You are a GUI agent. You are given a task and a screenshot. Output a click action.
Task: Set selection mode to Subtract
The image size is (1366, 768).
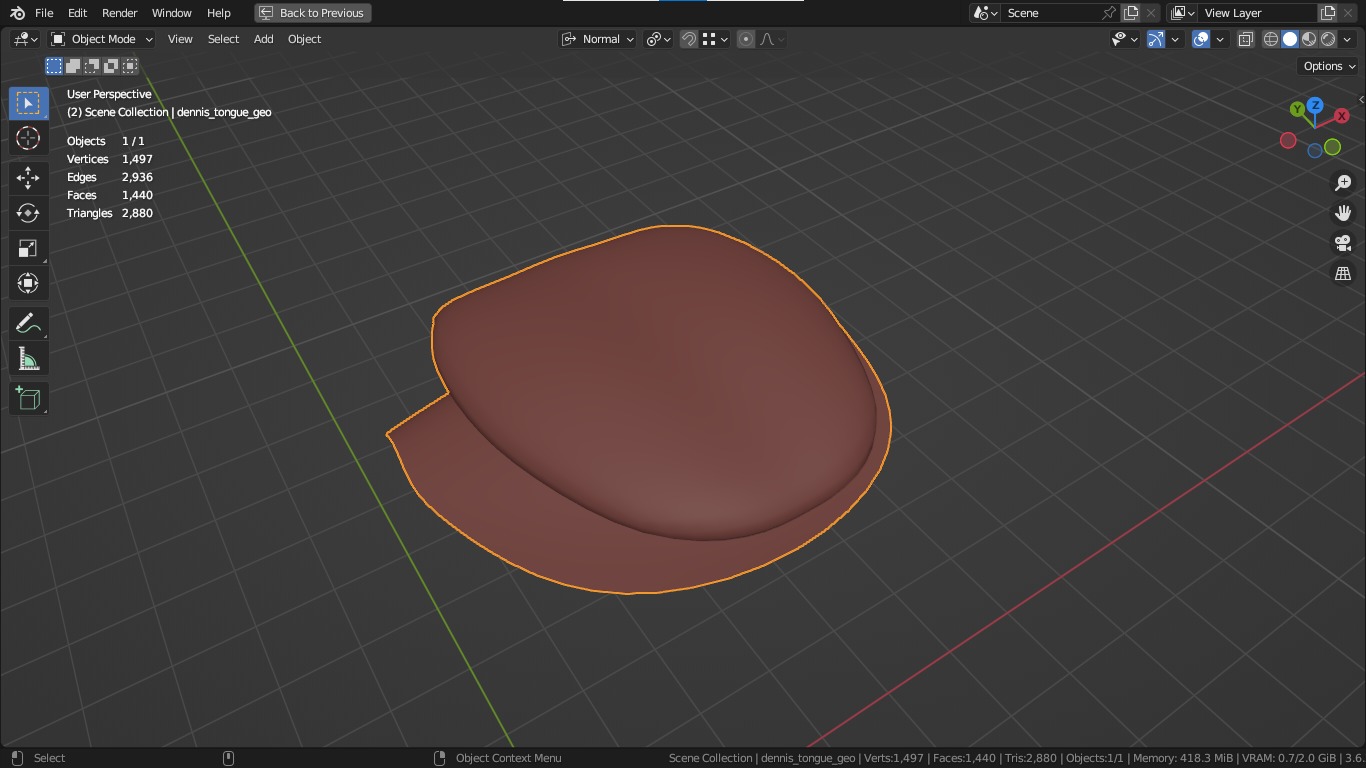(92, 66)
